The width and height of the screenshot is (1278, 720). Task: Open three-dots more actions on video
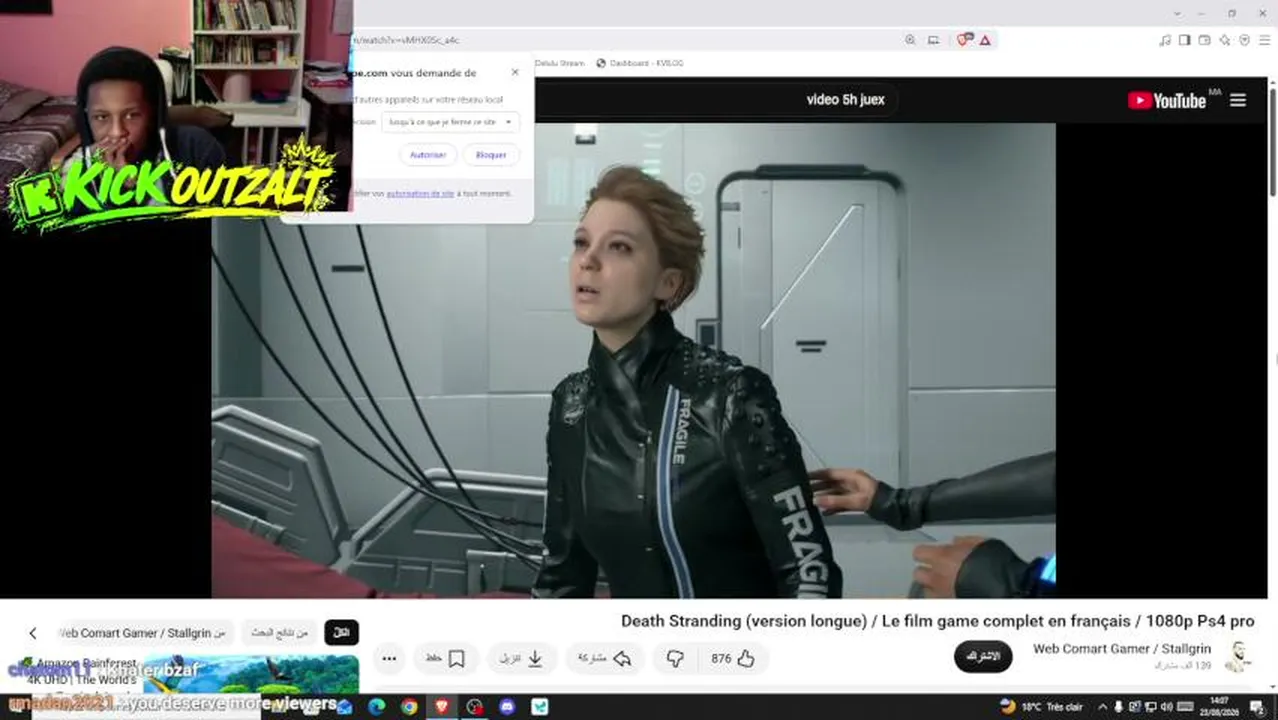click(x=389, y=658)
